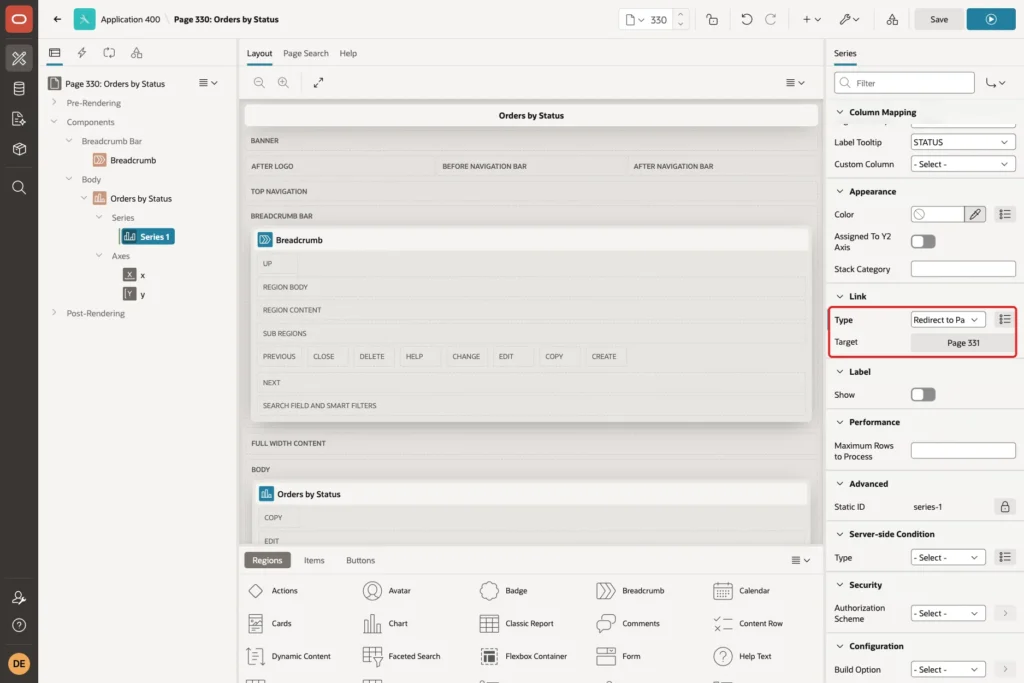Expand the Pre-Rendering tree node
This screenshot has height=683, width=1024.
coord(54,103)
